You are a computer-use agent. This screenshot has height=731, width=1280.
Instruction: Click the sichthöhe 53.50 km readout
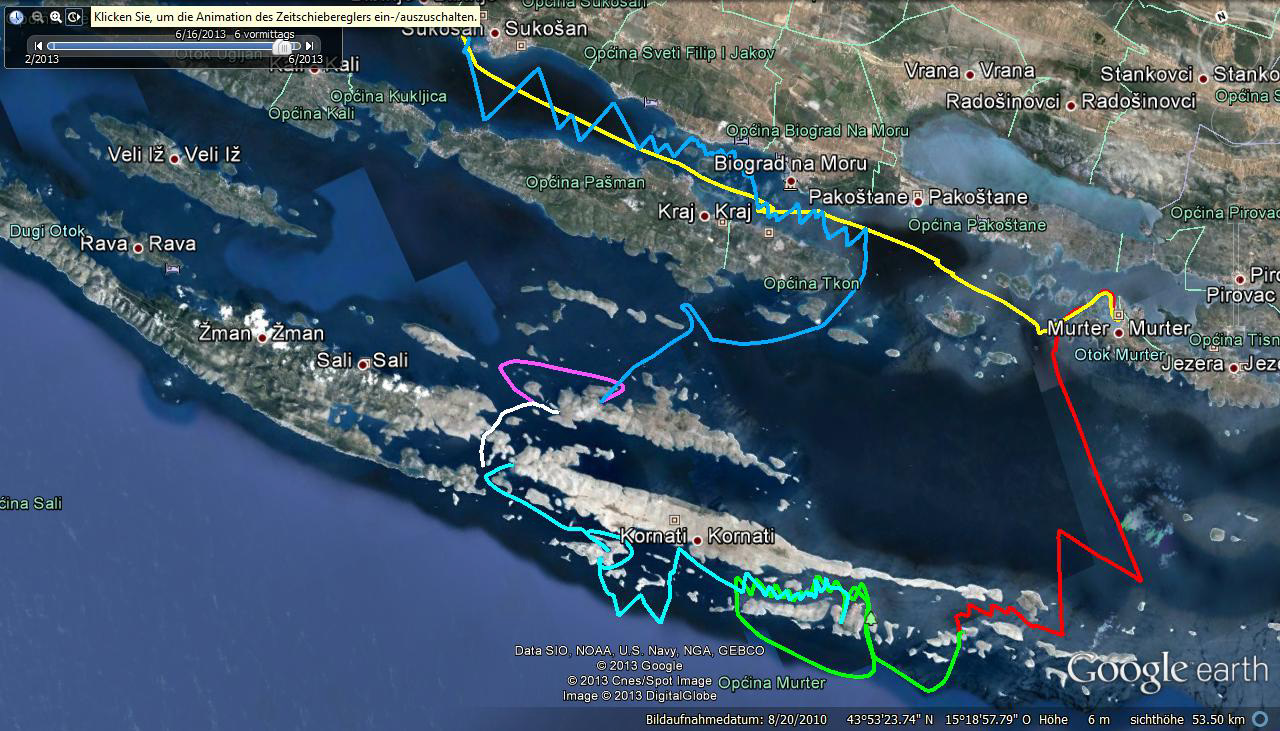pos(1187,720)
